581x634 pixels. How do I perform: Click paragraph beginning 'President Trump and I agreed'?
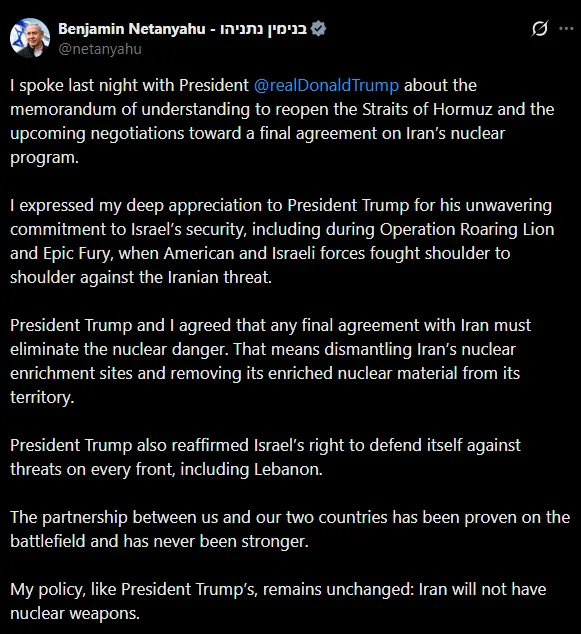click(270, 361)
